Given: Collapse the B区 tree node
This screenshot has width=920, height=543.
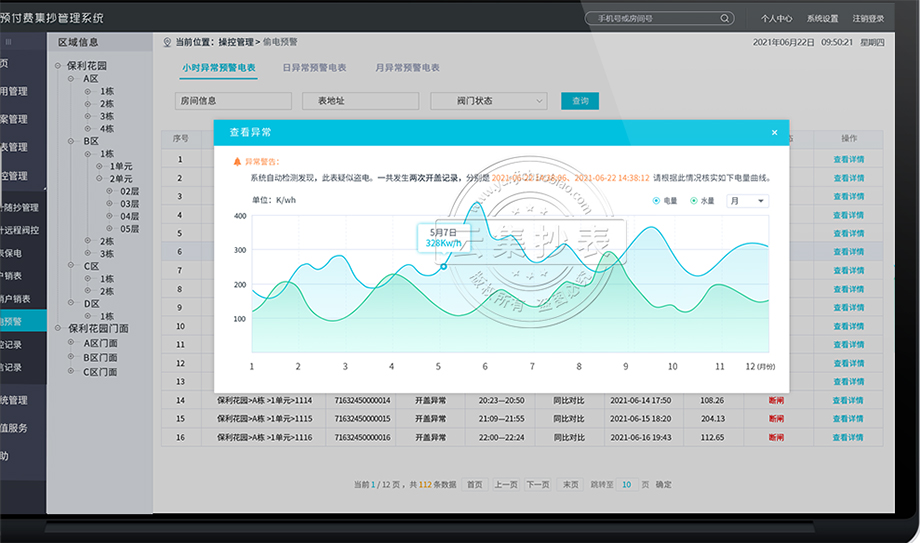Looking at the screenshot, I should click(71, 142).
